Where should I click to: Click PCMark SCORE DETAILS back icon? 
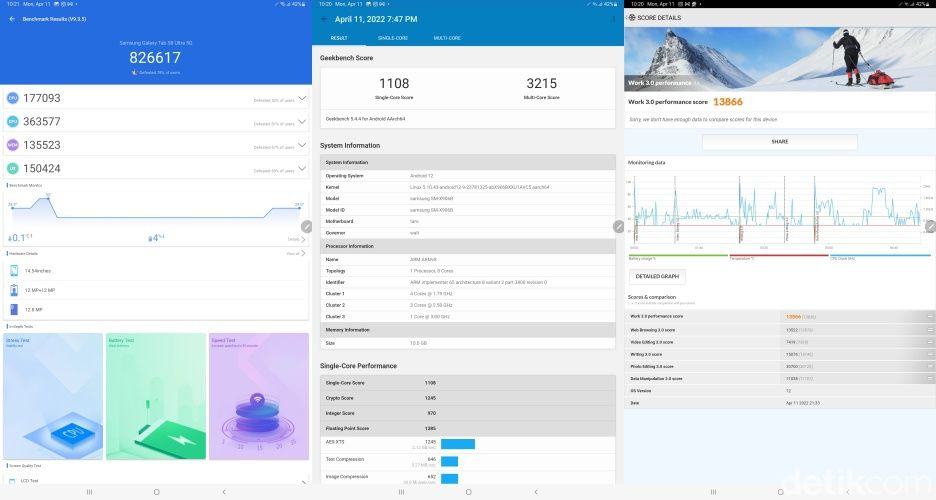(x=632, y=17)
